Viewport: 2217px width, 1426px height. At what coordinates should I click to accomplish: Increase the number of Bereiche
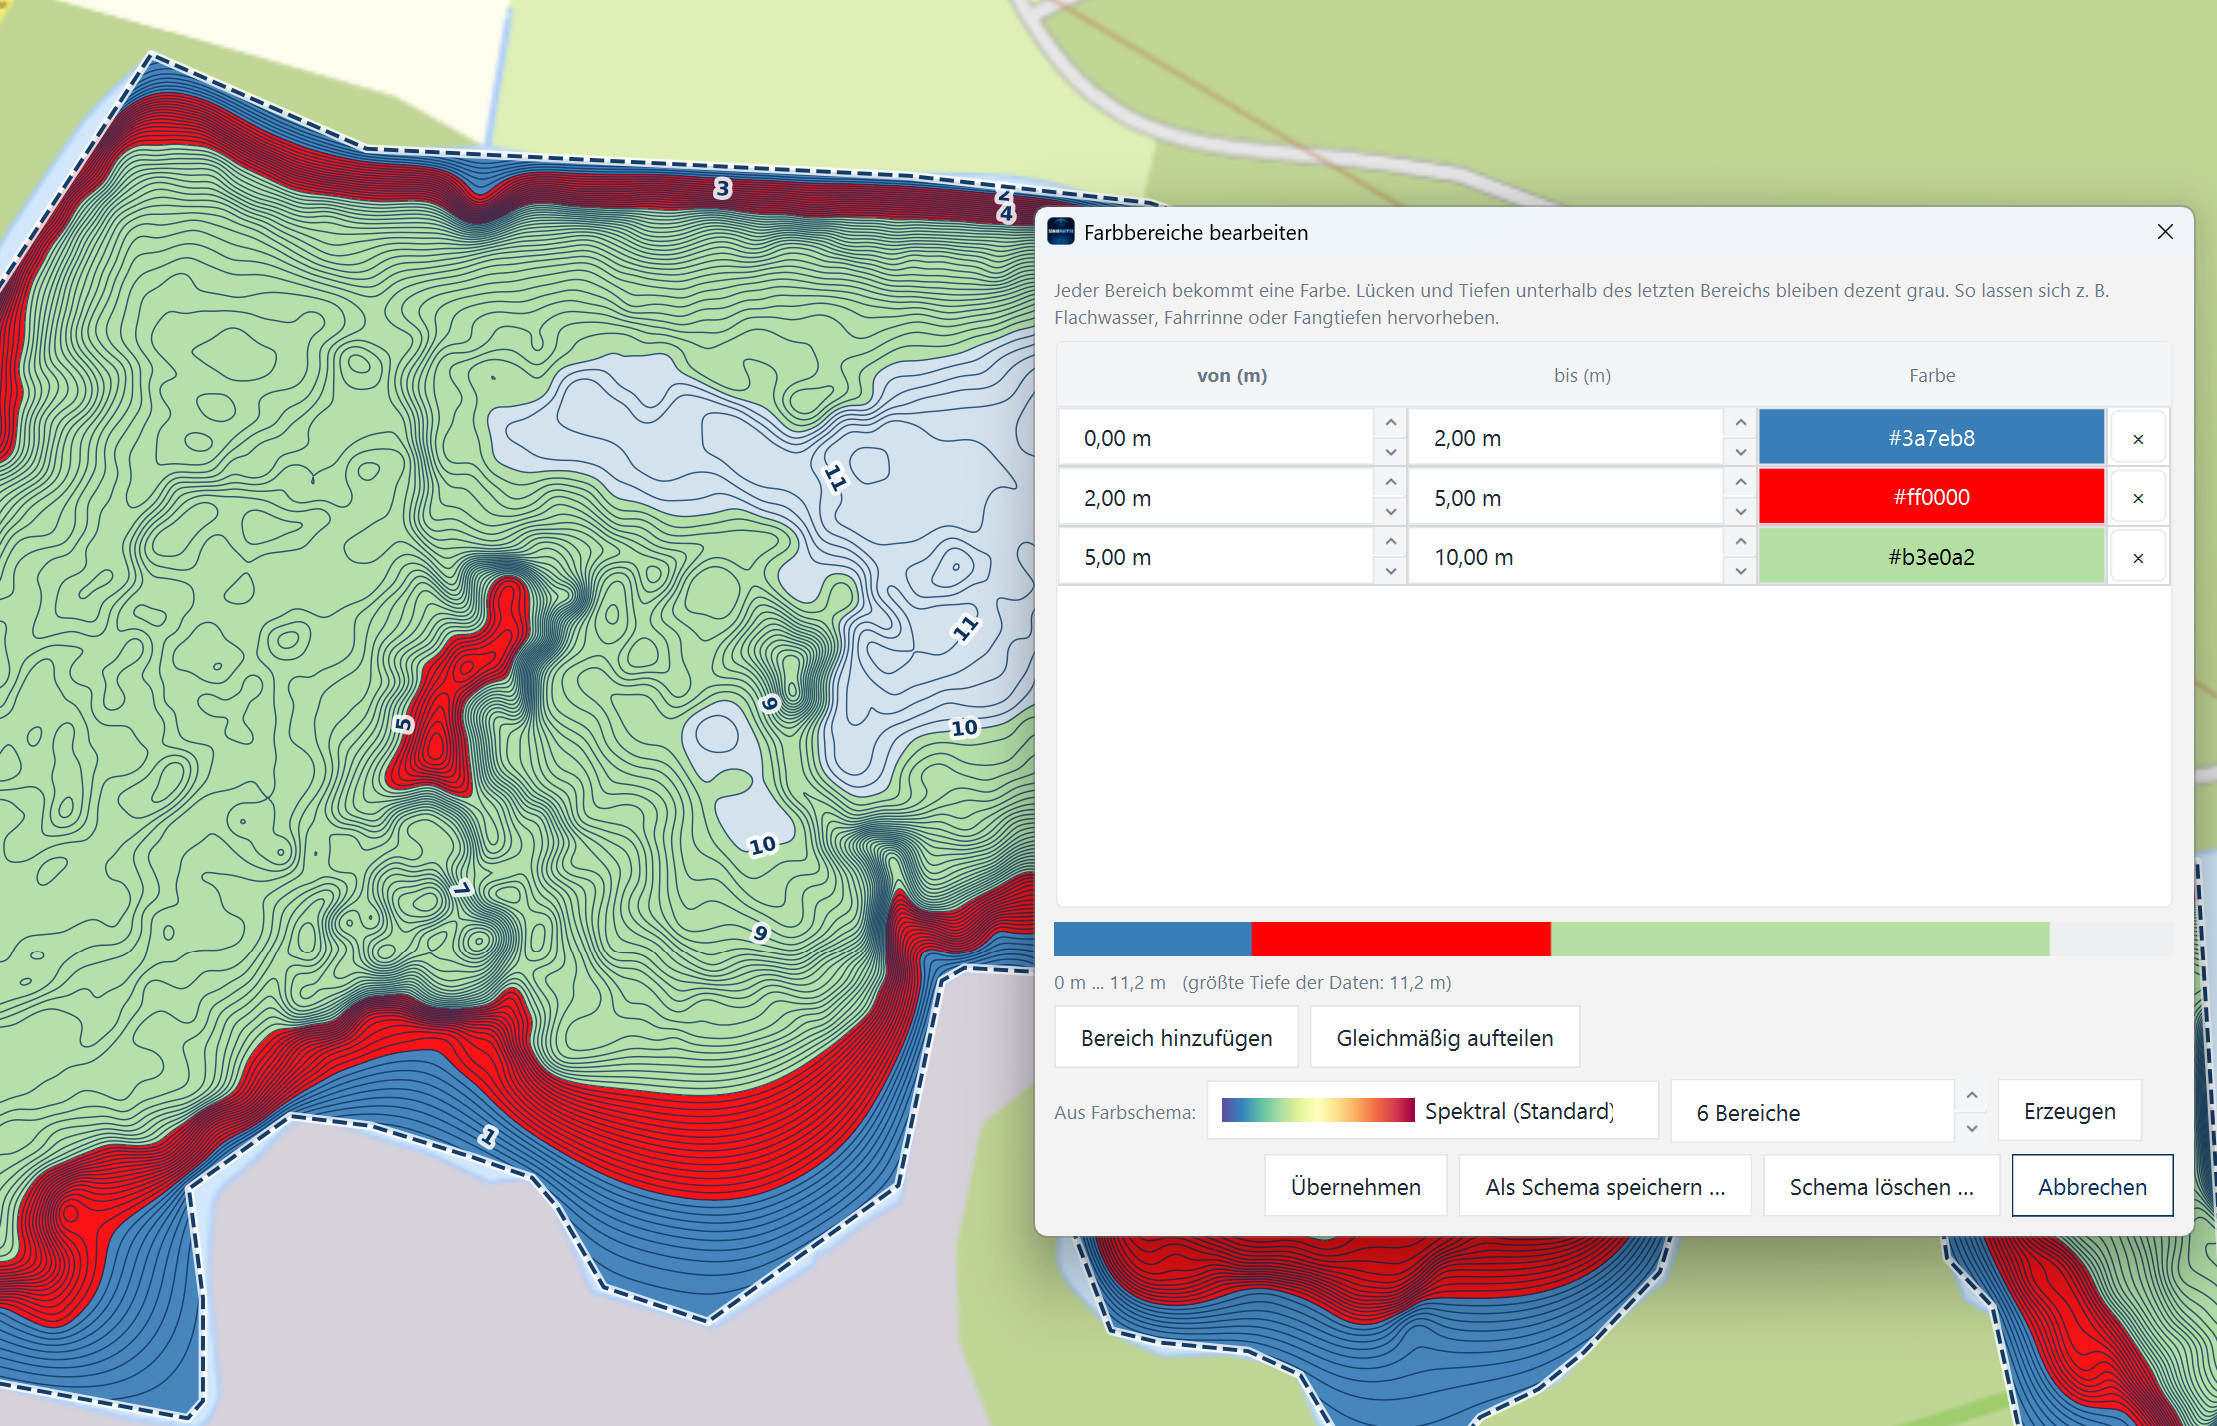coord(1971,1096)
